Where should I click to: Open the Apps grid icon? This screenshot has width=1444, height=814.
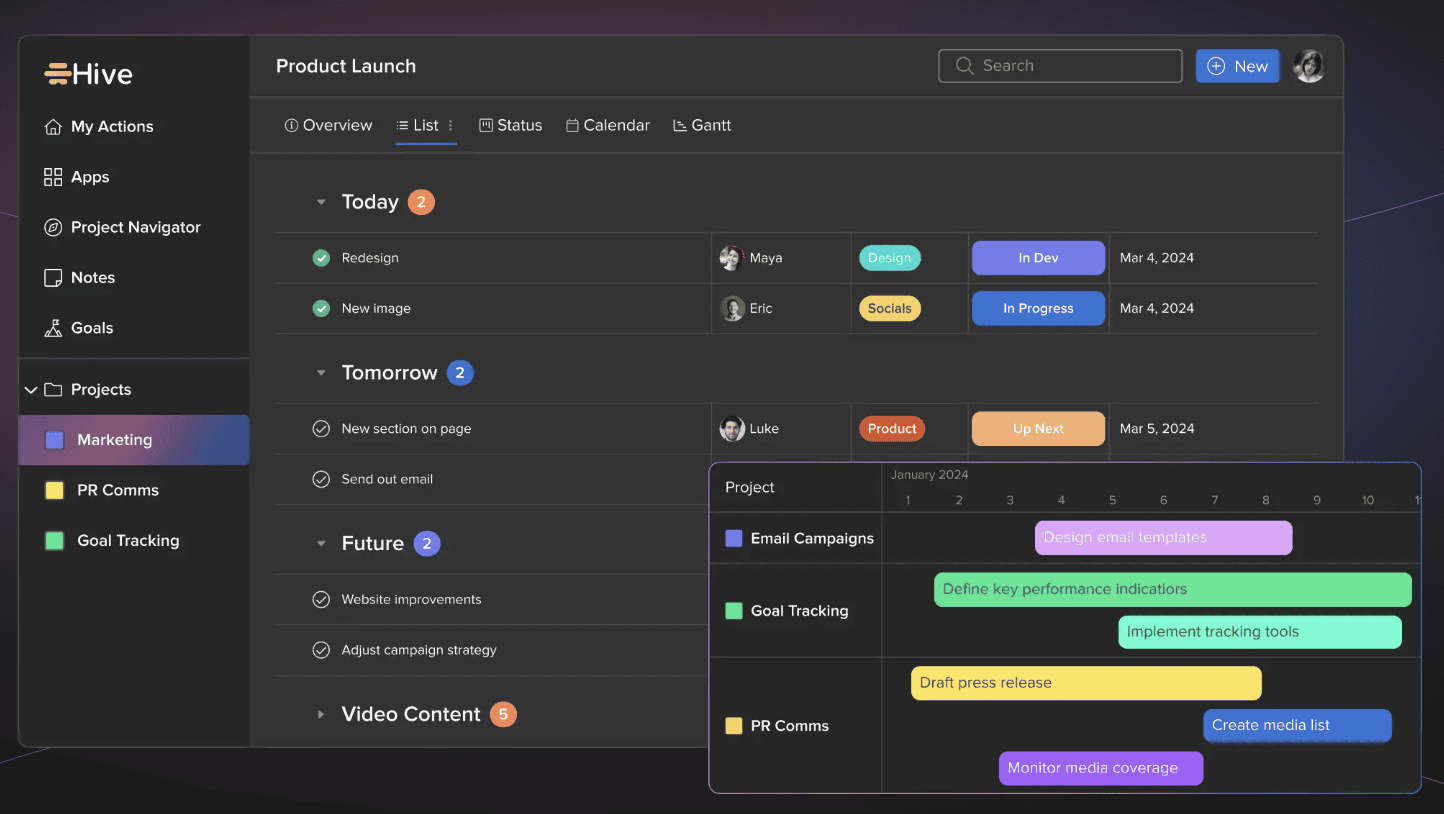(x=53, y=177)
